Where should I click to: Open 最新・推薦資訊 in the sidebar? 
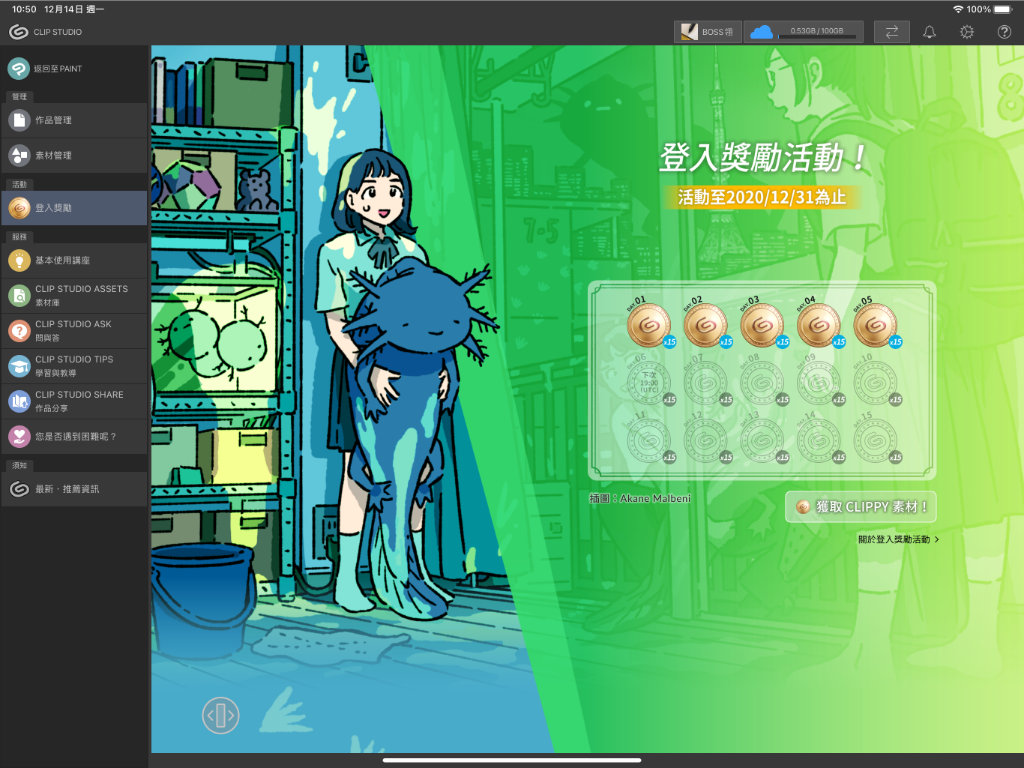(74, 489)
